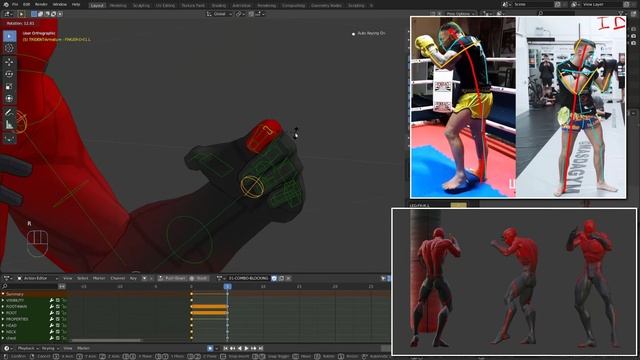Expand the ROOTMAIN channel group
This screenshot has height=360, width=640.
coord(3,307)
